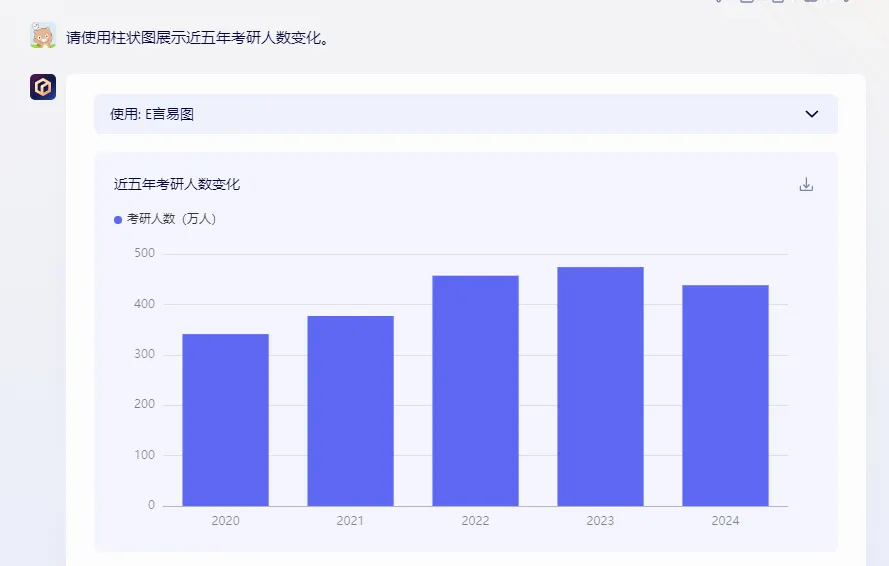Image resolution: width=889 pixels, height=566 pixels.
Task: Click the download chart icon
Action: (x=806, y=184)
